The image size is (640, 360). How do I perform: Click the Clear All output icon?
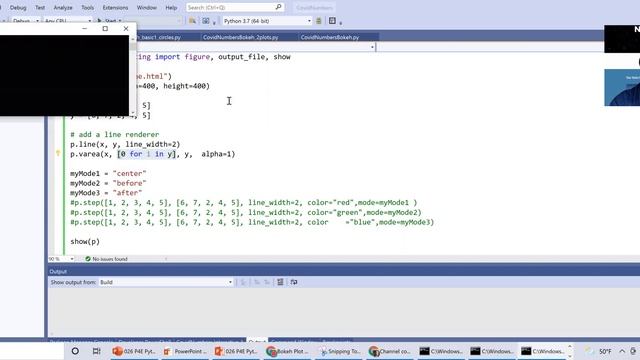coord(280,282)
